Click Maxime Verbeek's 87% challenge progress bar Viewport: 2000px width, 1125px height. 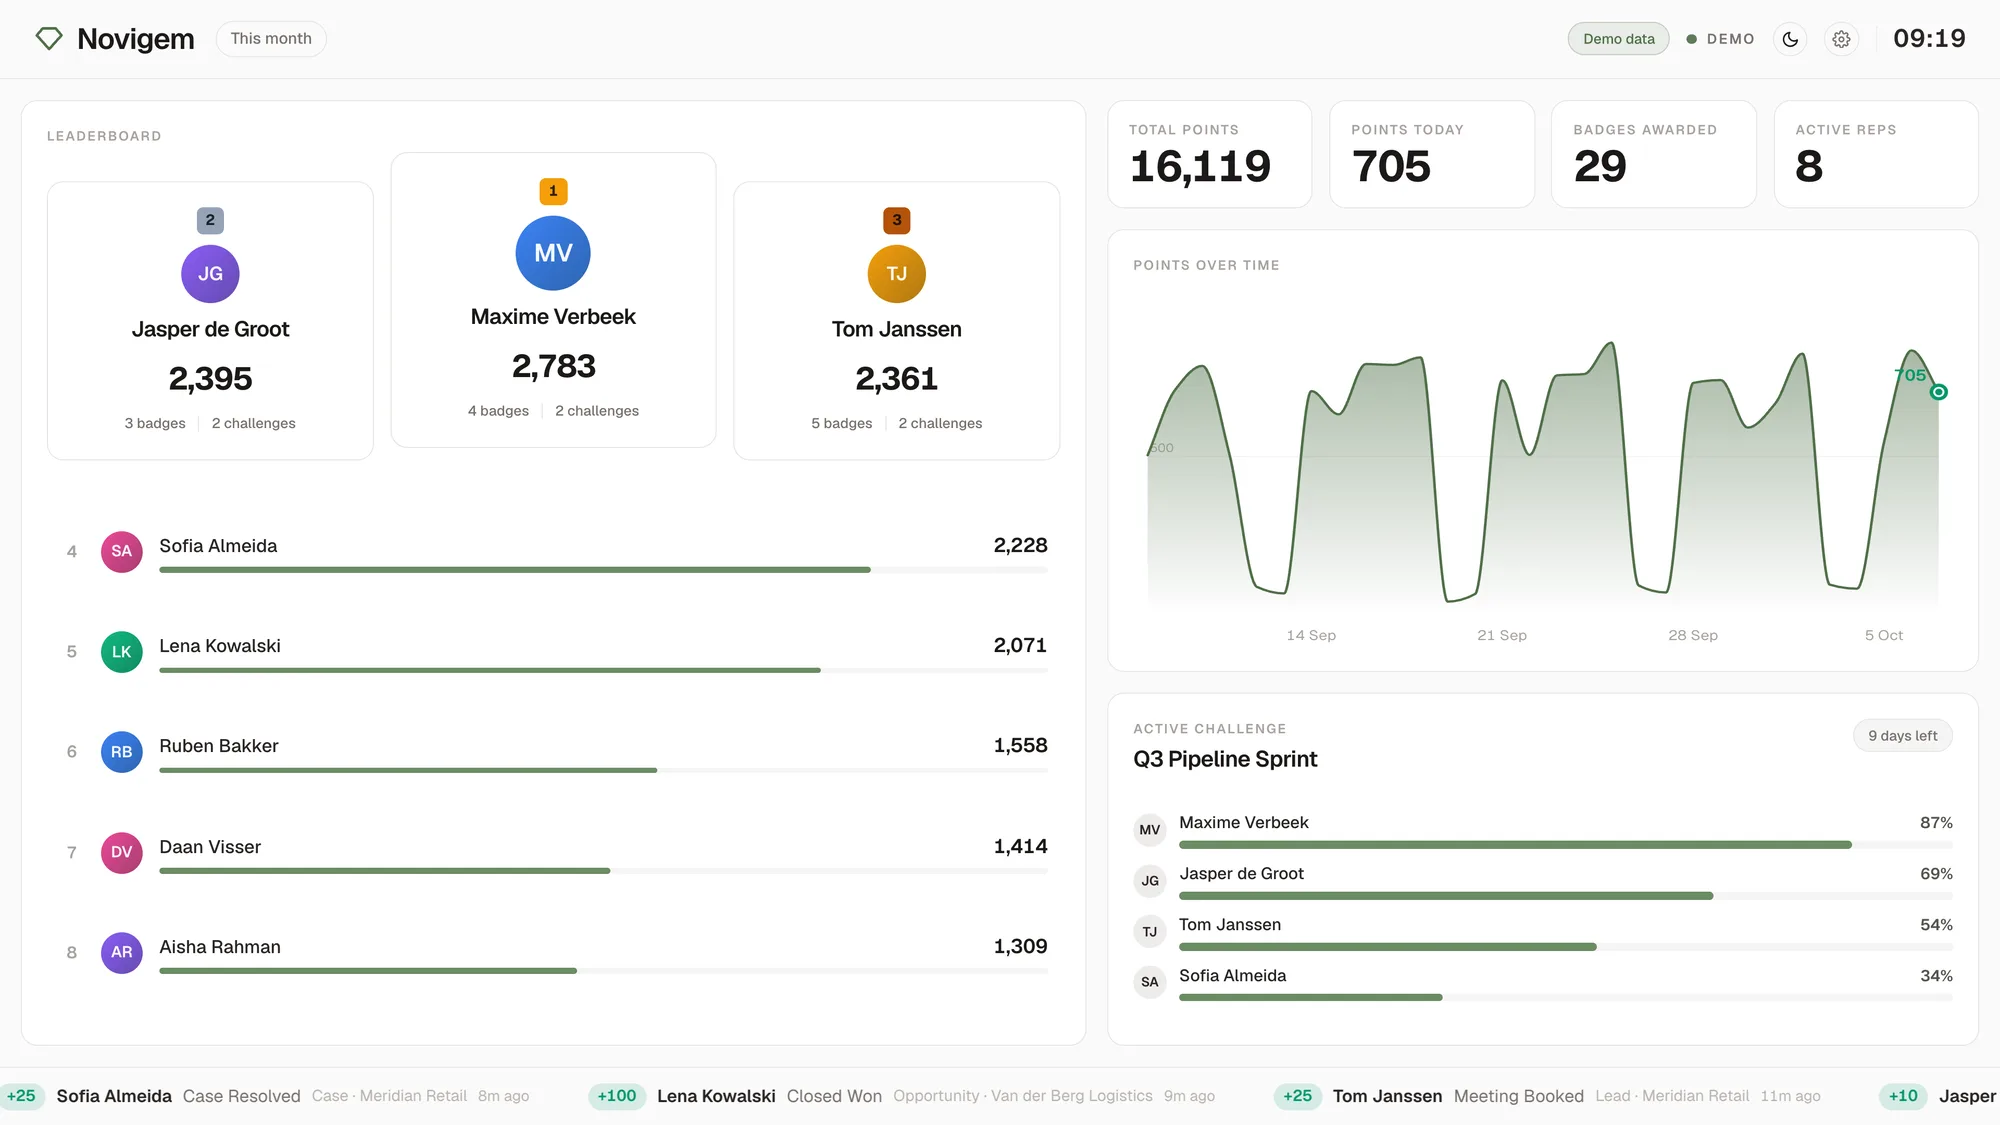tap(1566, 845)
